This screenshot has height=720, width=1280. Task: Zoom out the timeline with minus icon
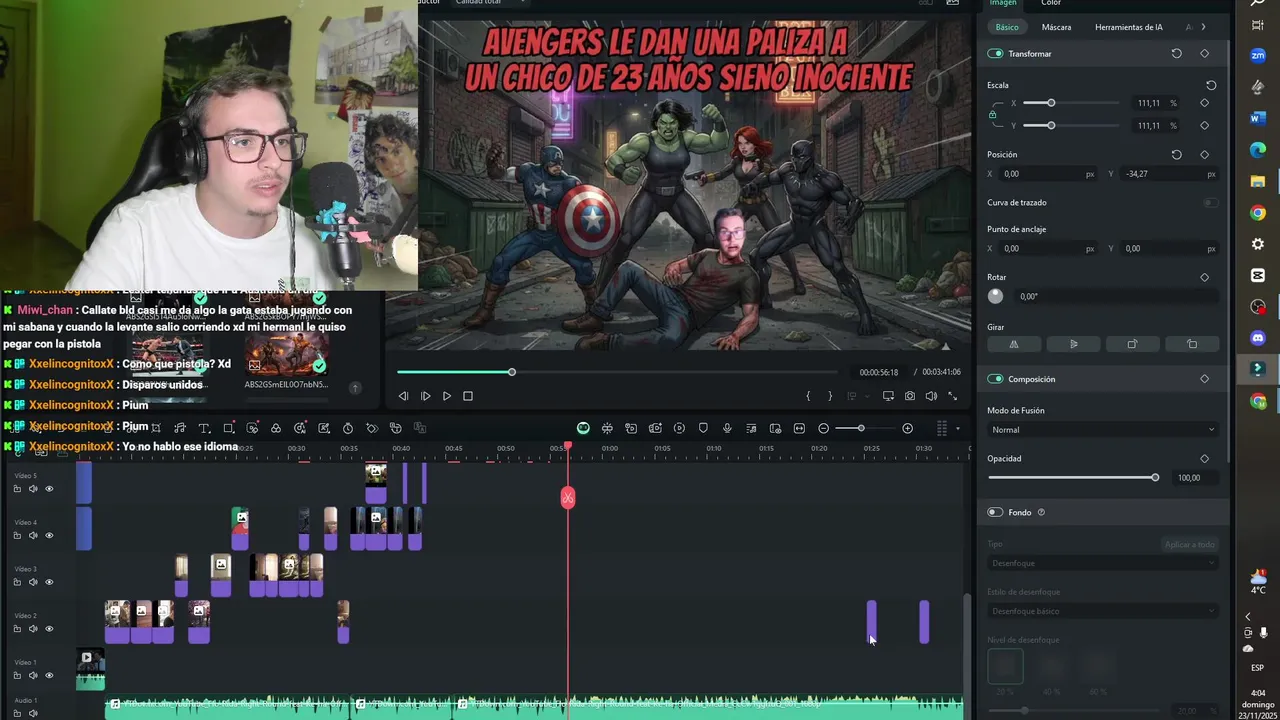(823, 428)
